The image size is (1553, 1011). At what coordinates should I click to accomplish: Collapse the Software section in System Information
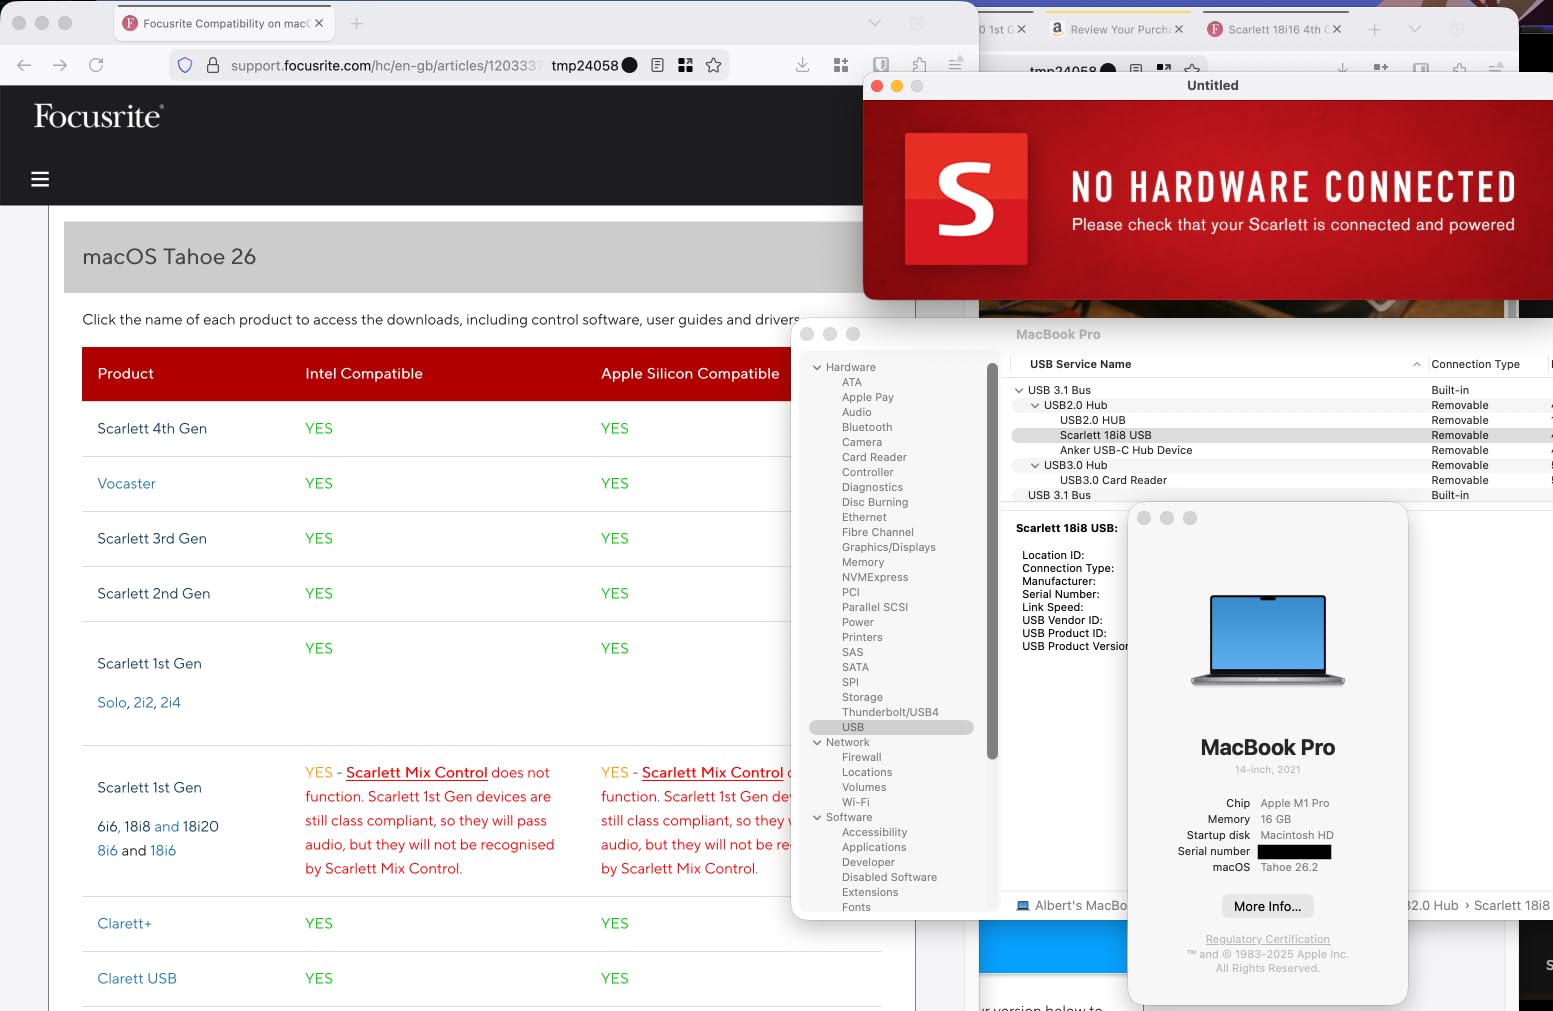coord(817,818)
